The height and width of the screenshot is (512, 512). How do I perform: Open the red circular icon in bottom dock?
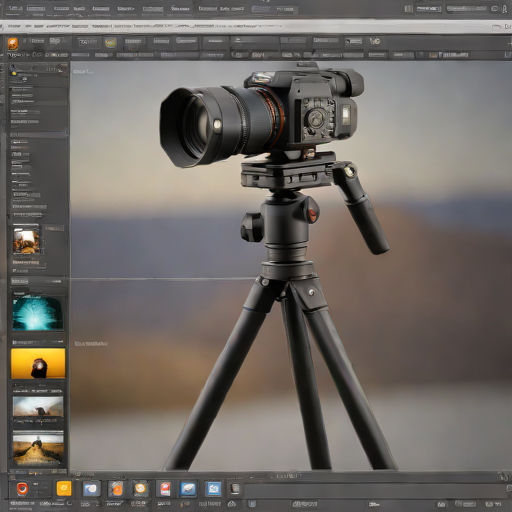(22, 489)
